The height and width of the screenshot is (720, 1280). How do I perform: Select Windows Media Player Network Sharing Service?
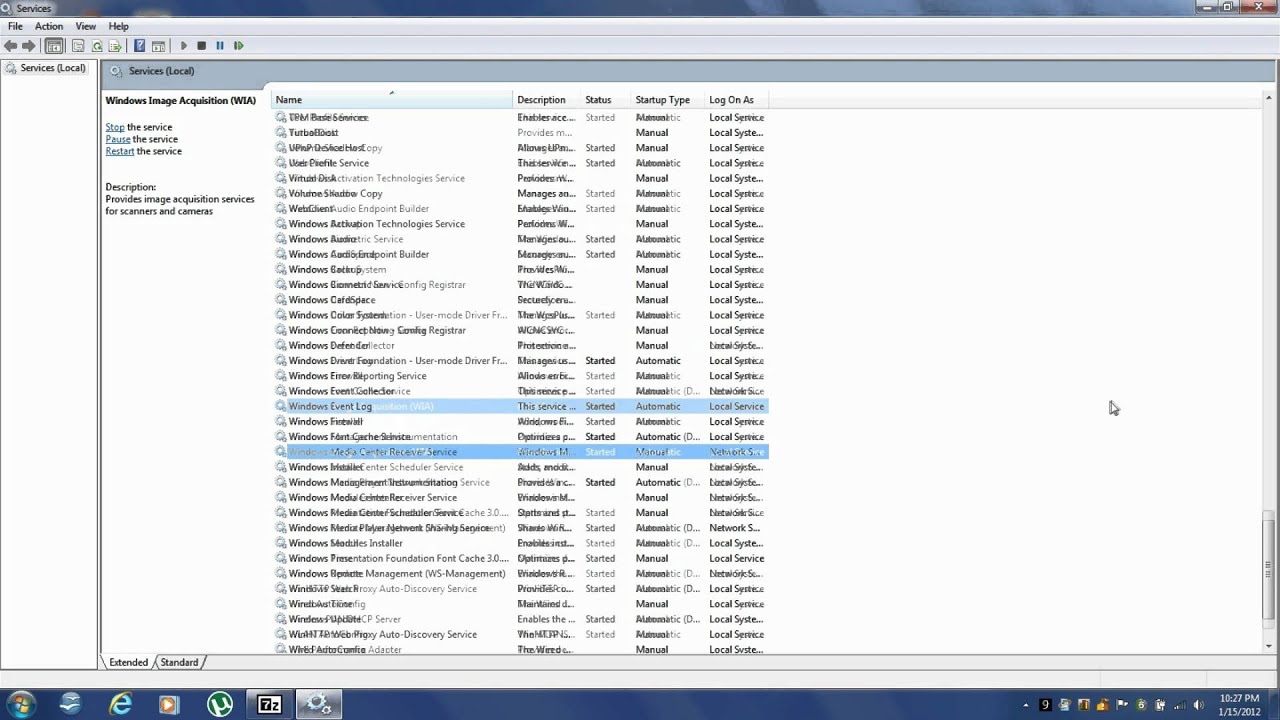[520, 528]
